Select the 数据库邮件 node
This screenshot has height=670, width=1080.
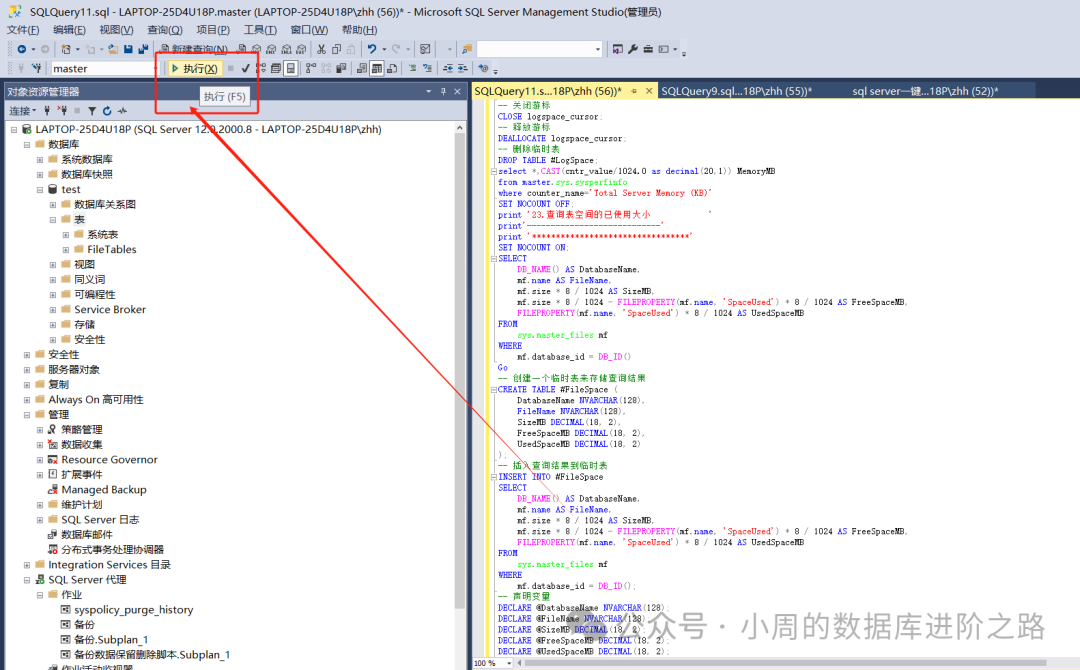coord(87,534)
